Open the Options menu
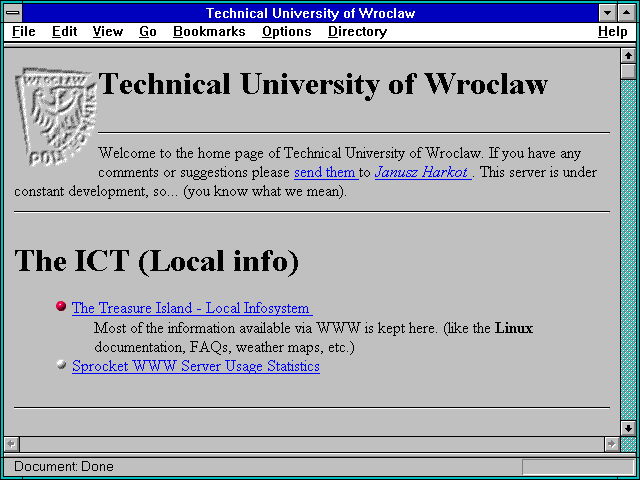Image resolution: width=640 pixels, height=480 pixels. click(287, 32)
